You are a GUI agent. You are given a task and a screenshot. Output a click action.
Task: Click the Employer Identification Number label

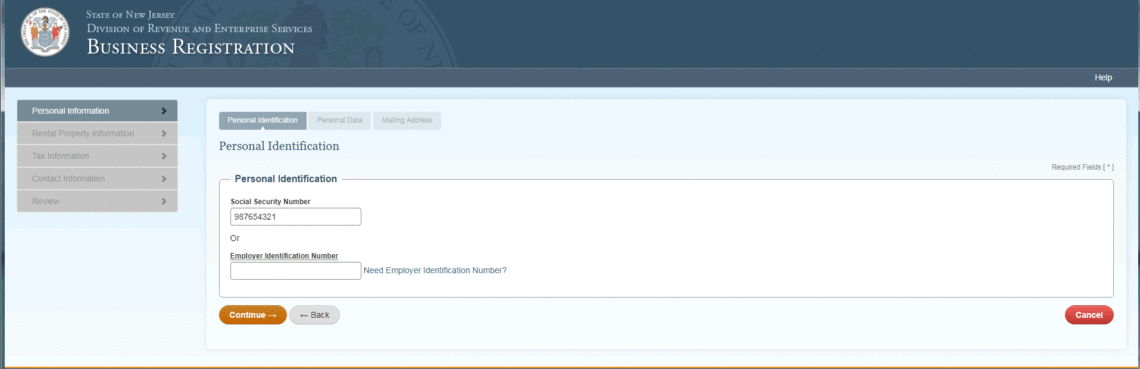pyautogui.click(x=284, y=256)
